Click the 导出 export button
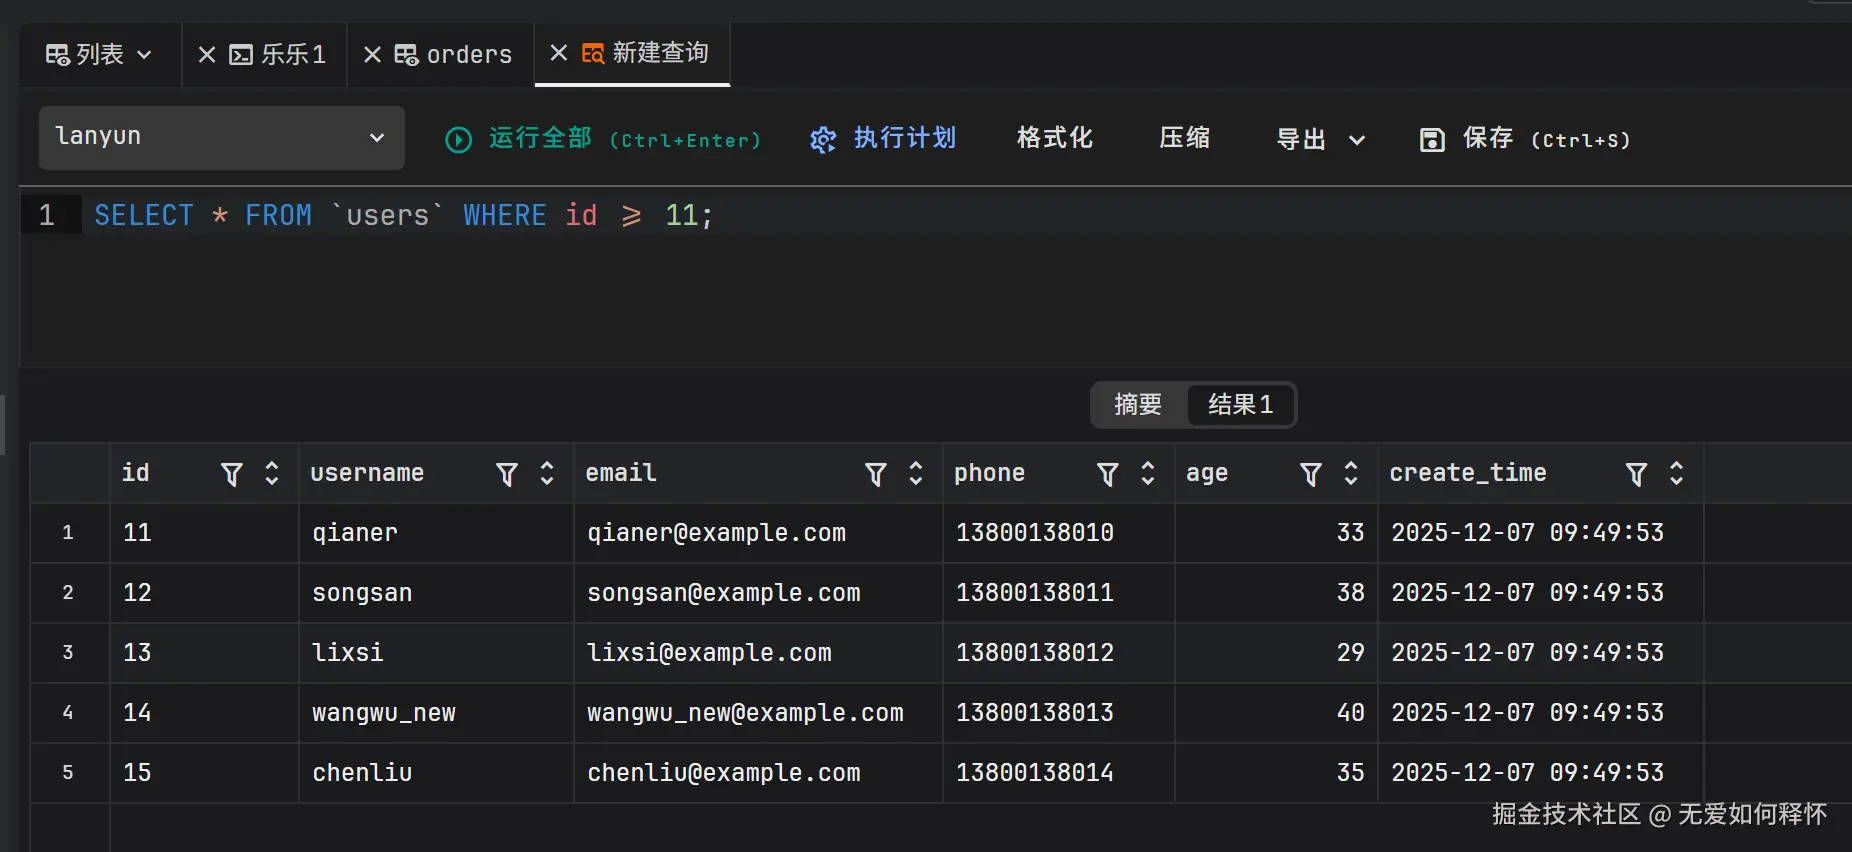Viewport: 1852px width, 852px height. point(1301,139)
